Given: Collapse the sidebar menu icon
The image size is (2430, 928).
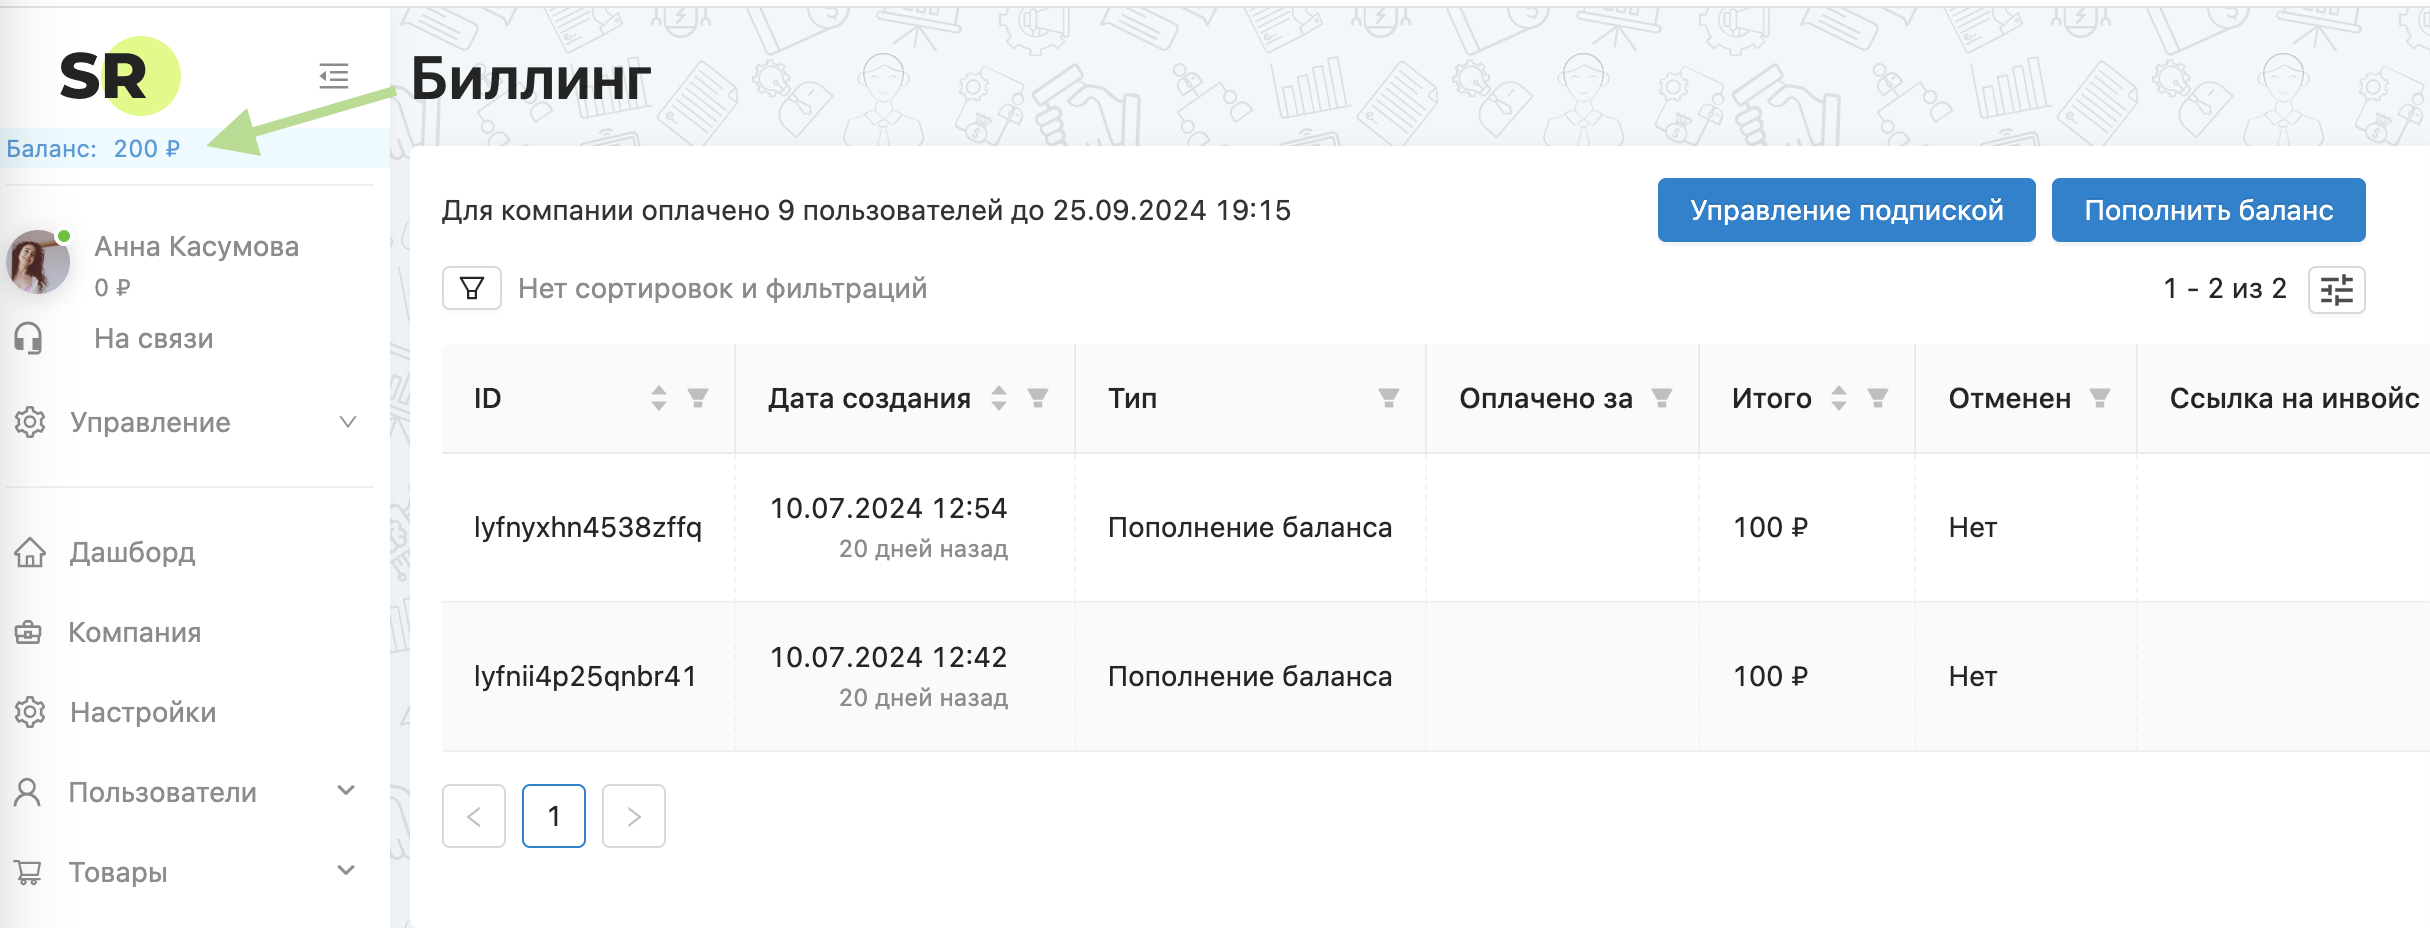Looking at the screenshot, I should (334, 76).
